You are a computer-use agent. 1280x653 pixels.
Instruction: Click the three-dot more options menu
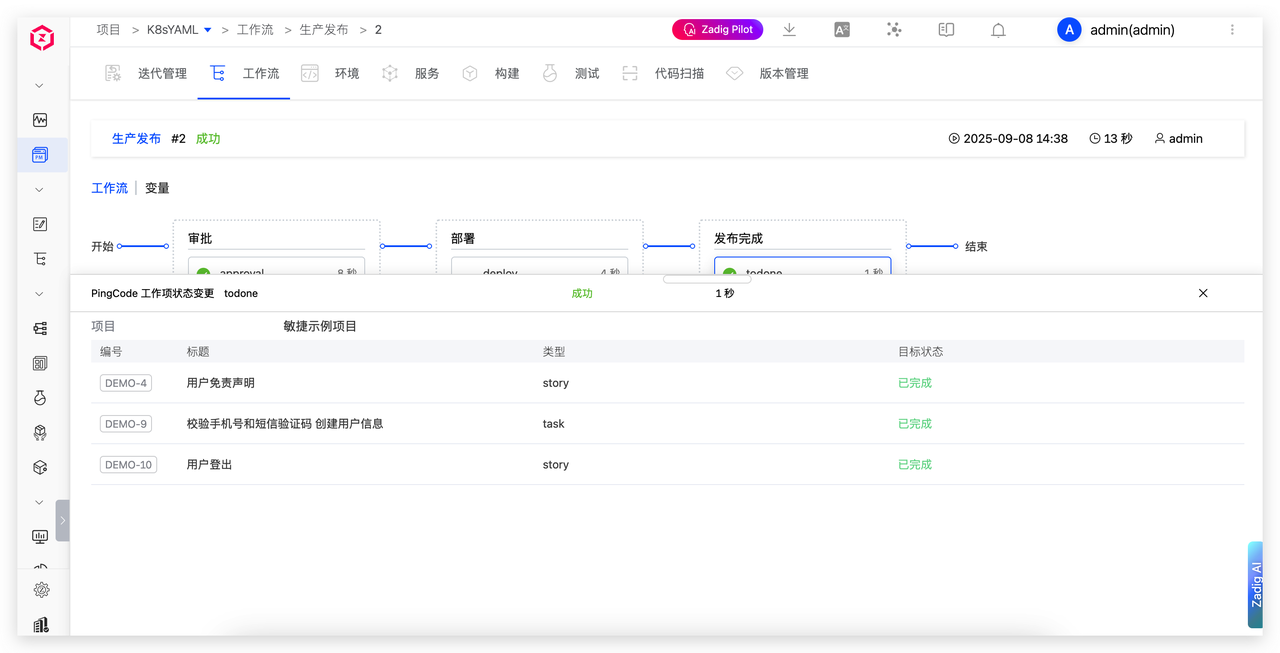click(1232, 30)
